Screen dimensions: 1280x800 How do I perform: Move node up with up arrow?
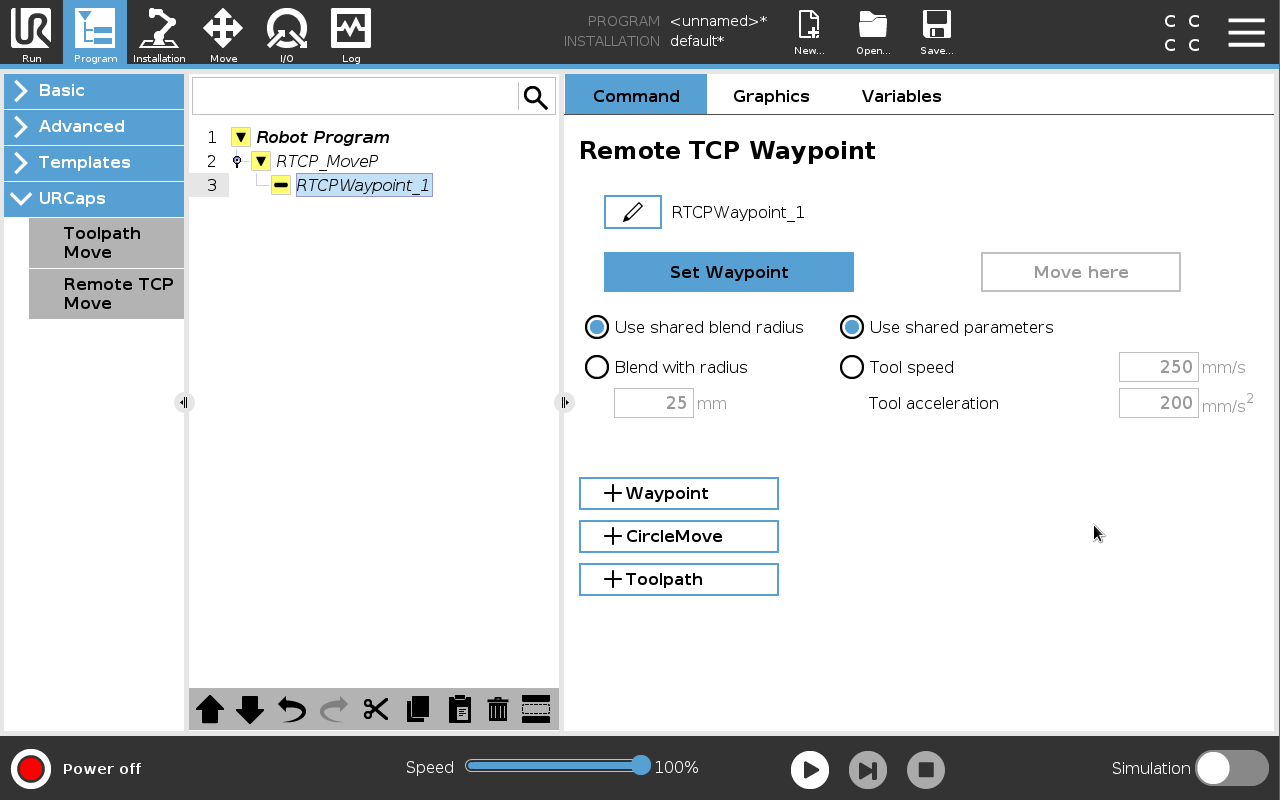[210, 710]
